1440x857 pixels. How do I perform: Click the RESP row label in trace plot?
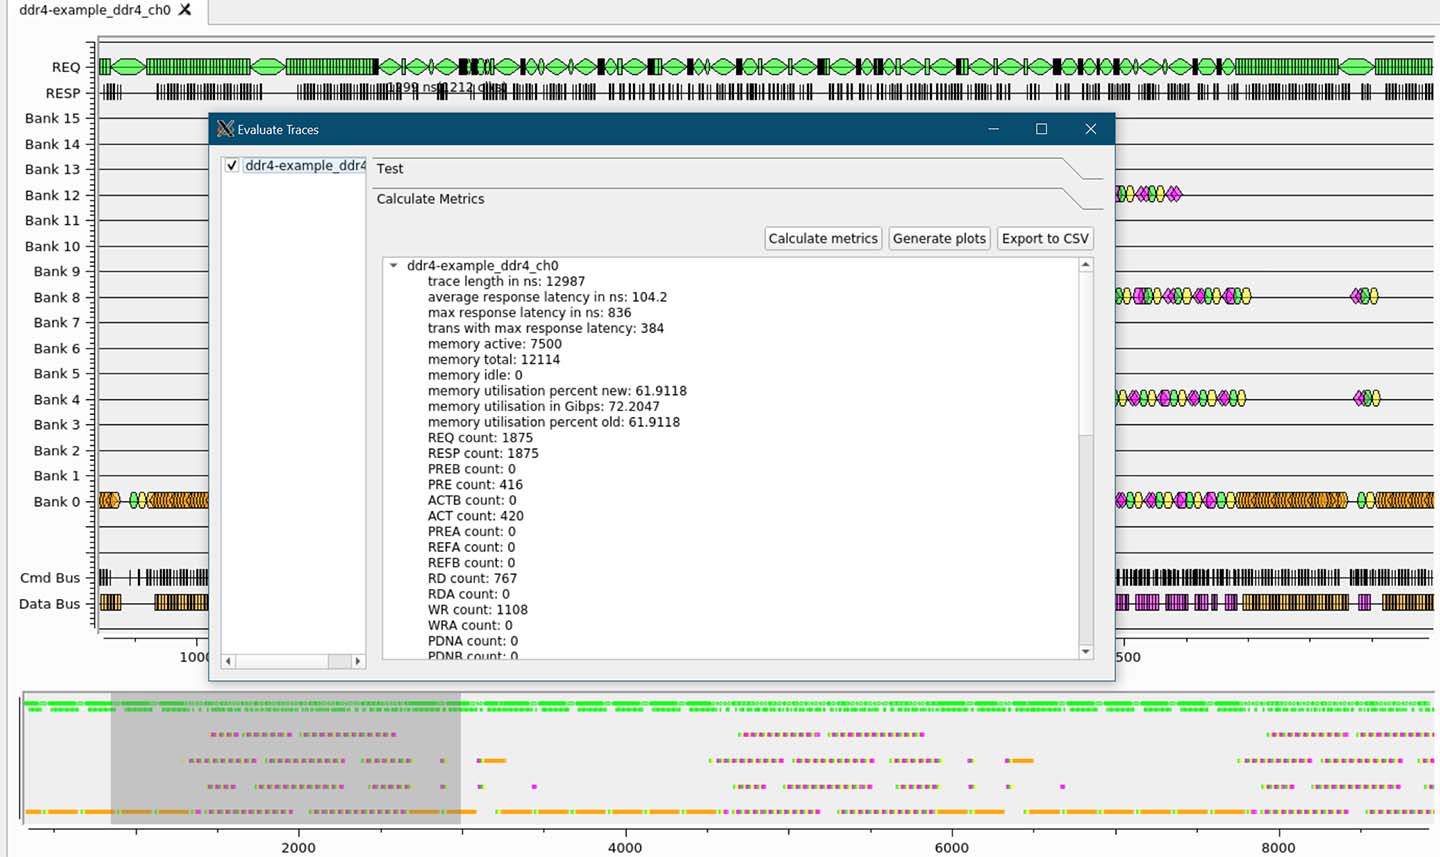coord(63,93)
